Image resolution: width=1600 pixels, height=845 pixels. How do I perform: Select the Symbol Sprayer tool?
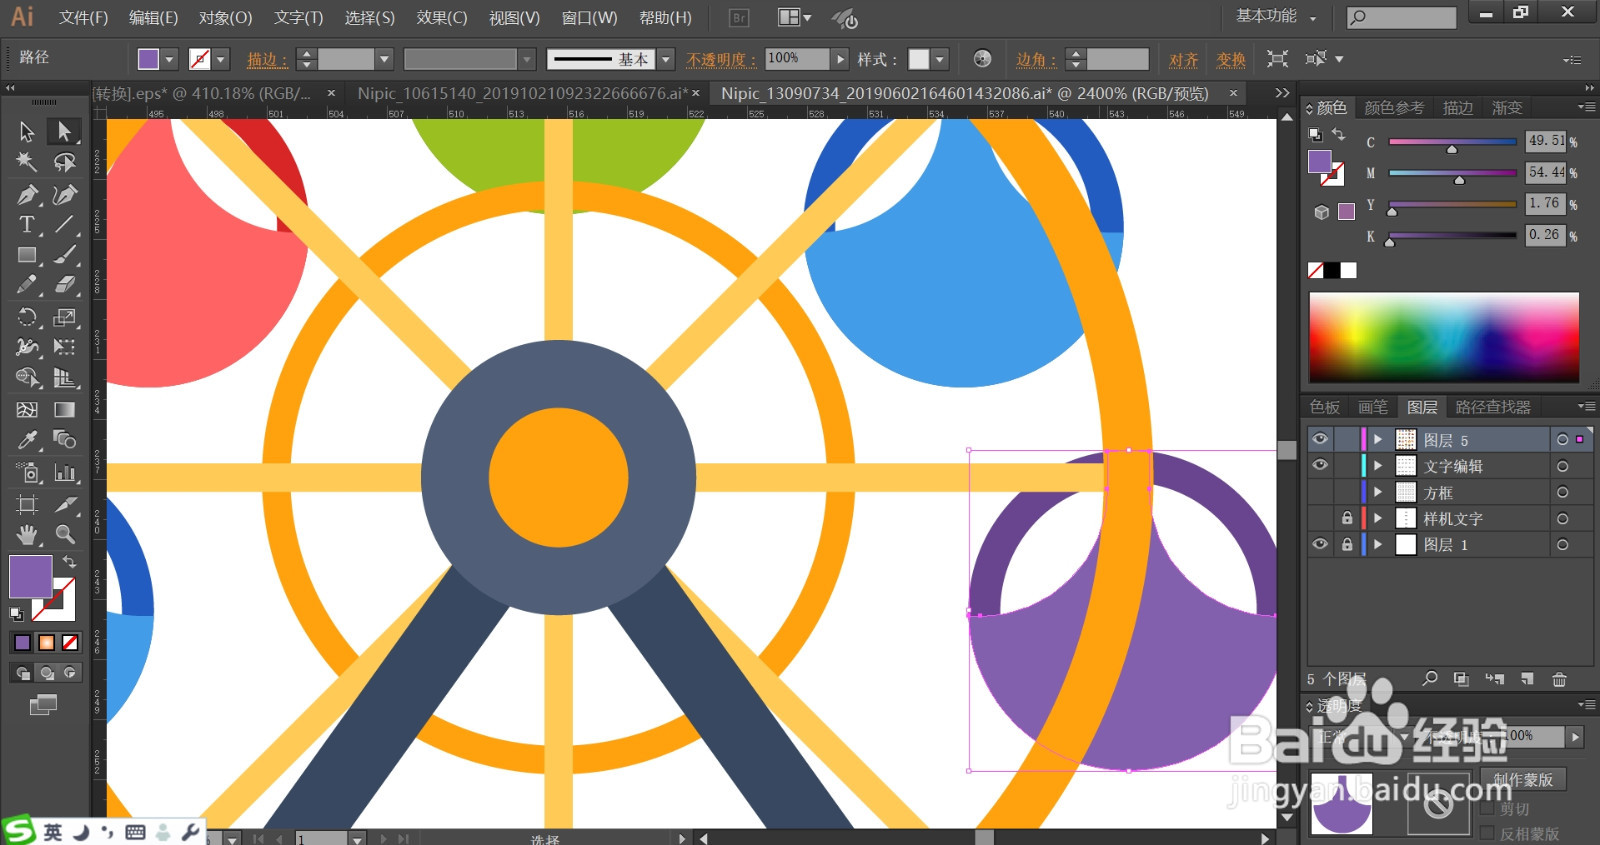pyautogui.click(x=27, y=473)
